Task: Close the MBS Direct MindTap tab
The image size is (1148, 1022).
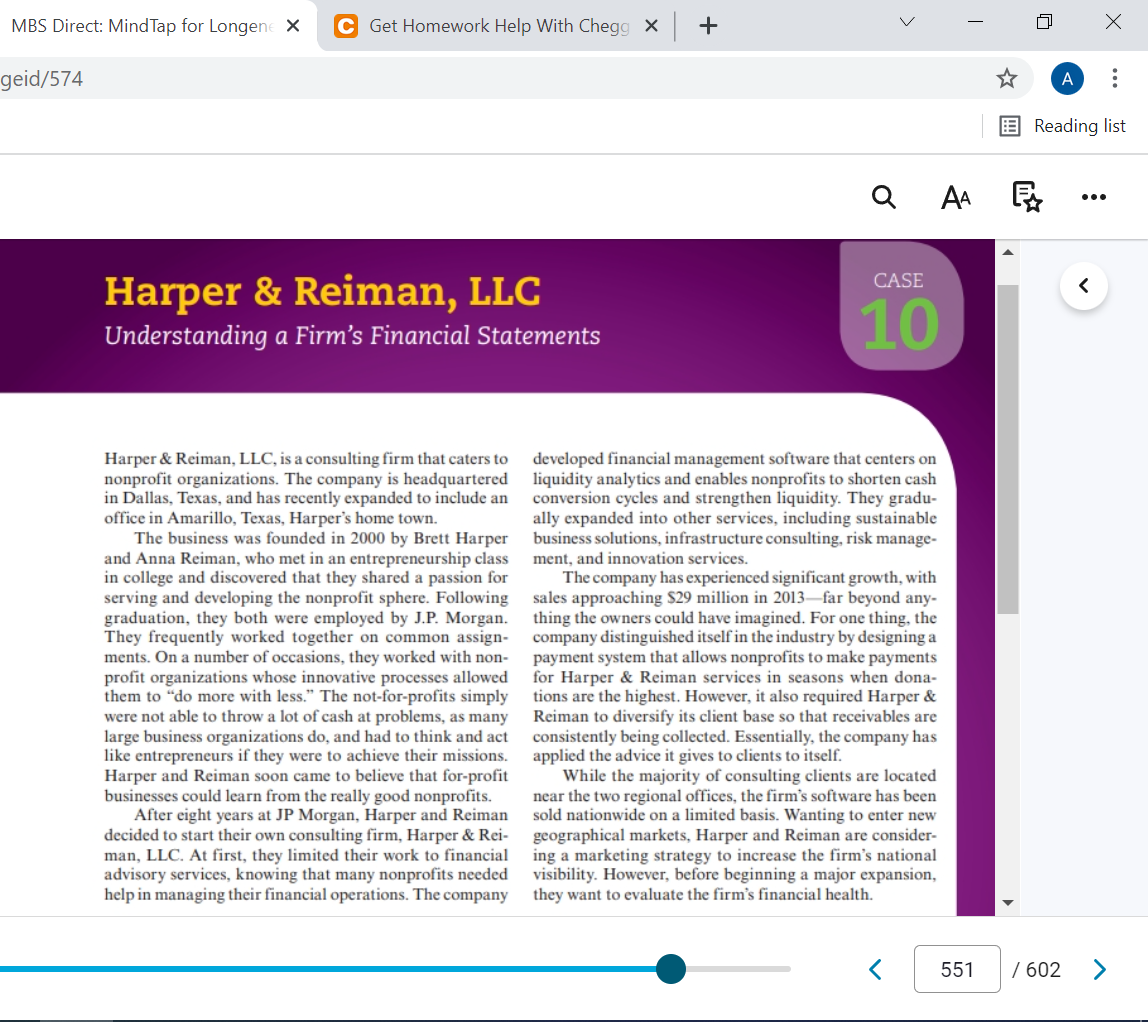Action: point(293,26)
